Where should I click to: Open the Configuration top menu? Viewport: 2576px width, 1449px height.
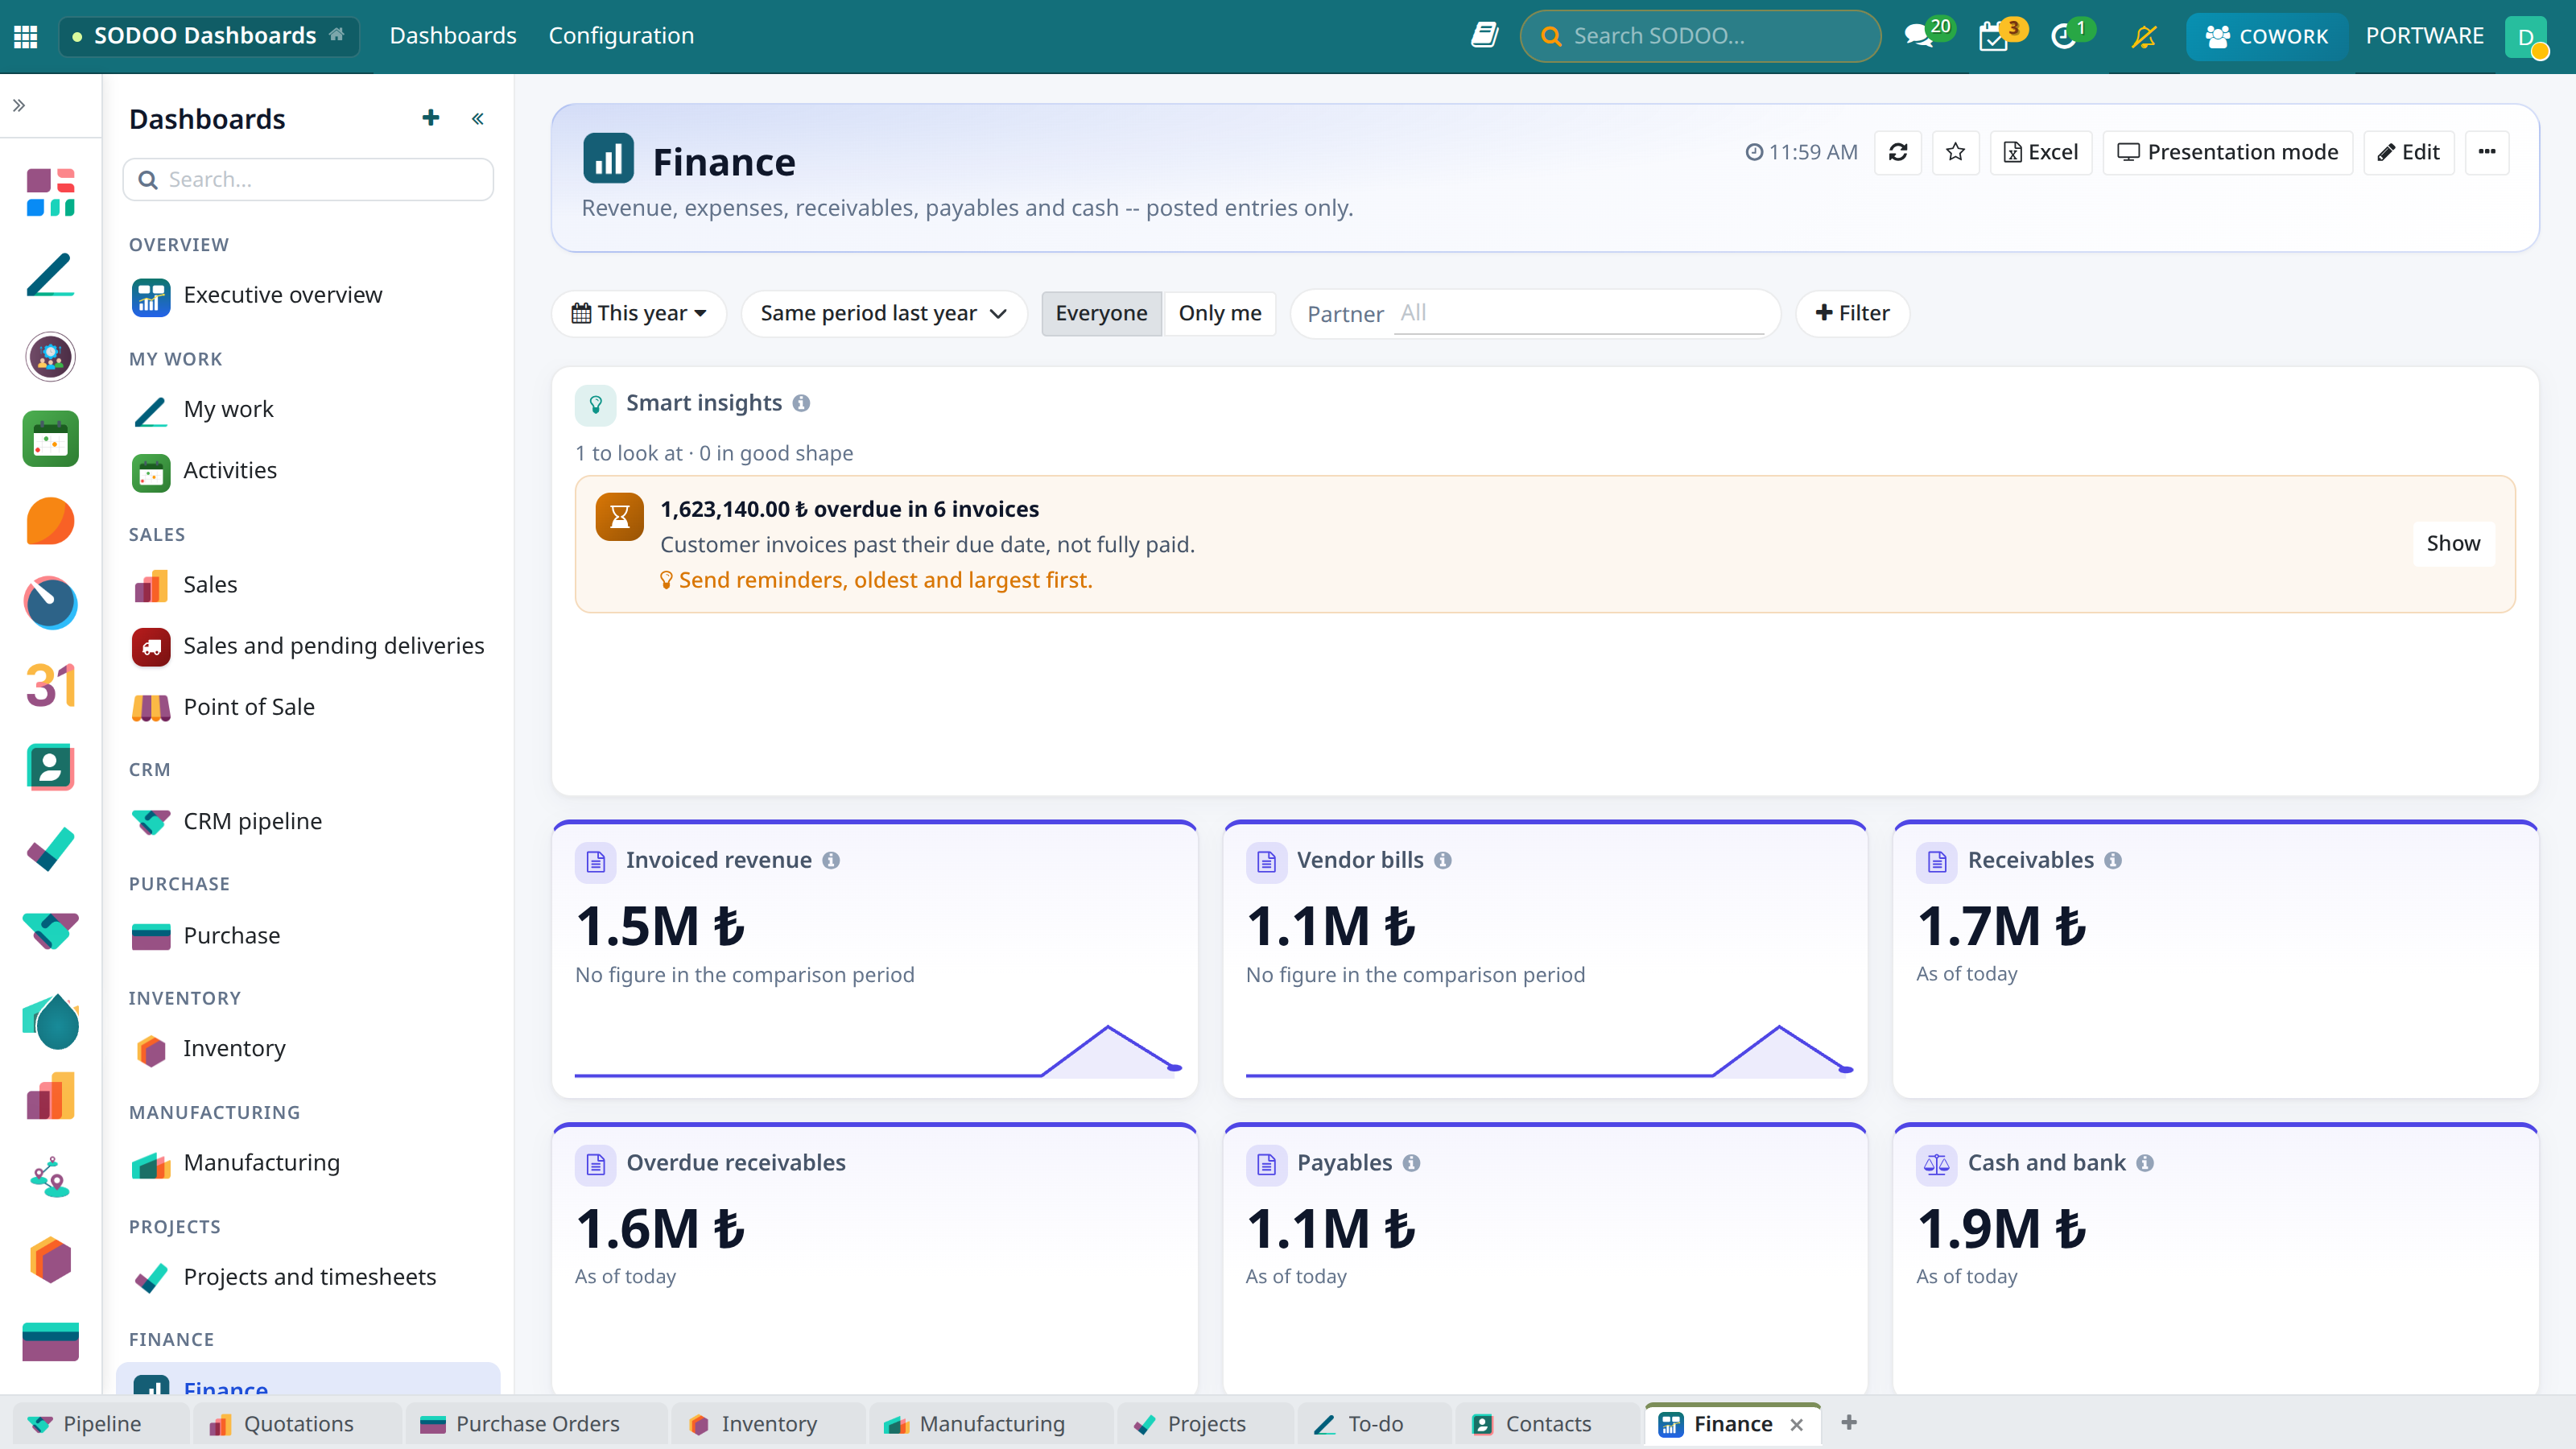(621, 36)
